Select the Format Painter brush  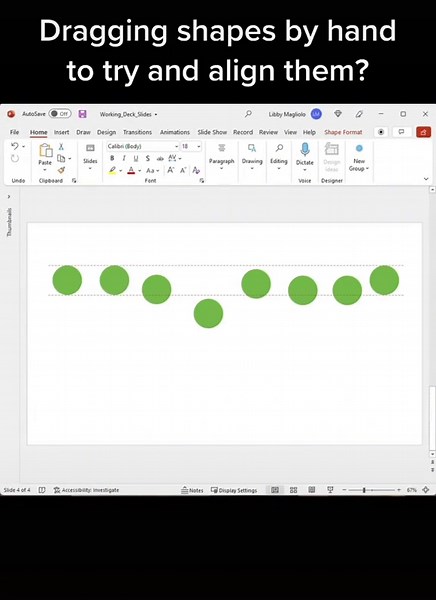(x=61, y=170)
